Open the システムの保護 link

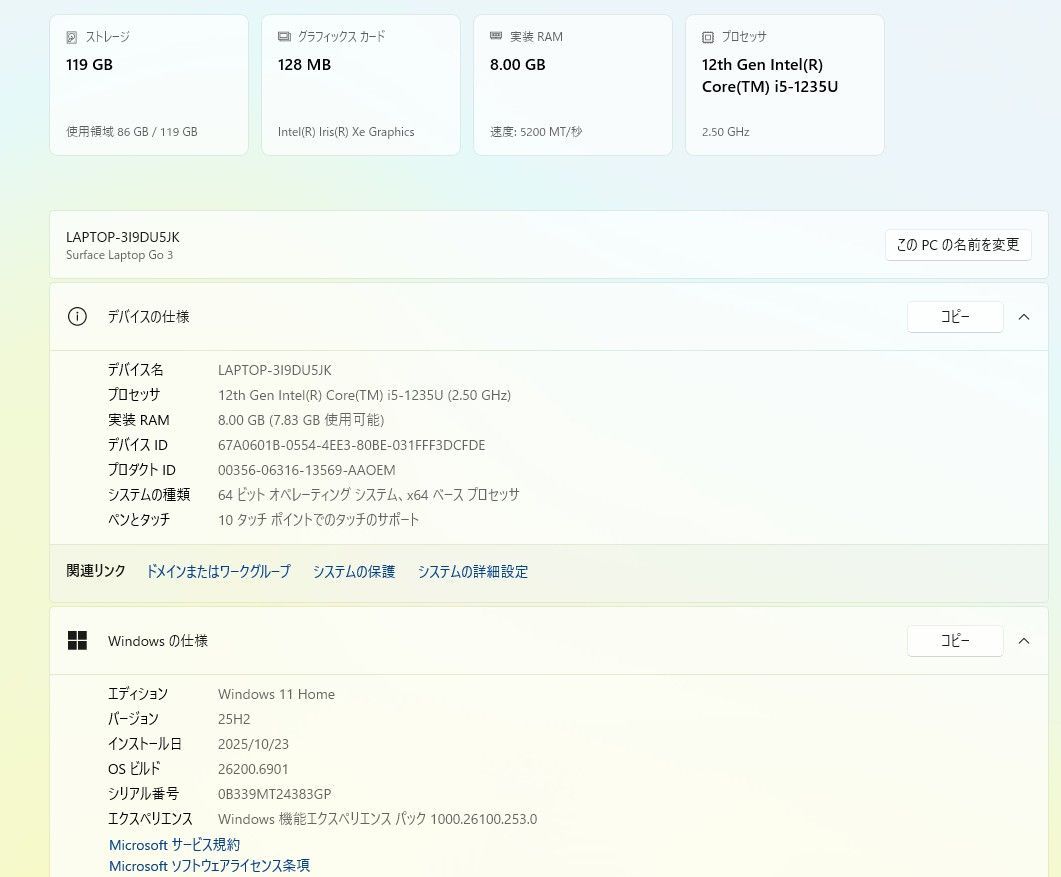tap(354, 572)
